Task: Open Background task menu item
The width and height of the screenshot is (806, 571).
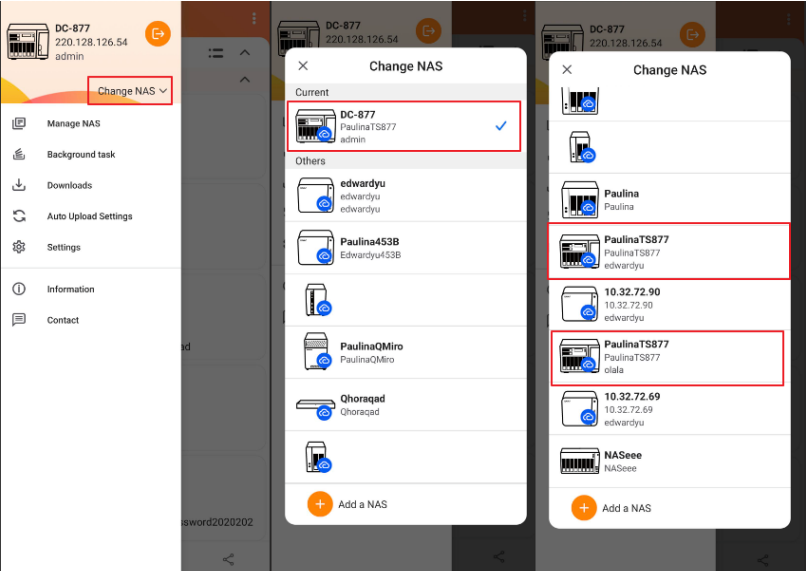Action: [x=80, y=155]
